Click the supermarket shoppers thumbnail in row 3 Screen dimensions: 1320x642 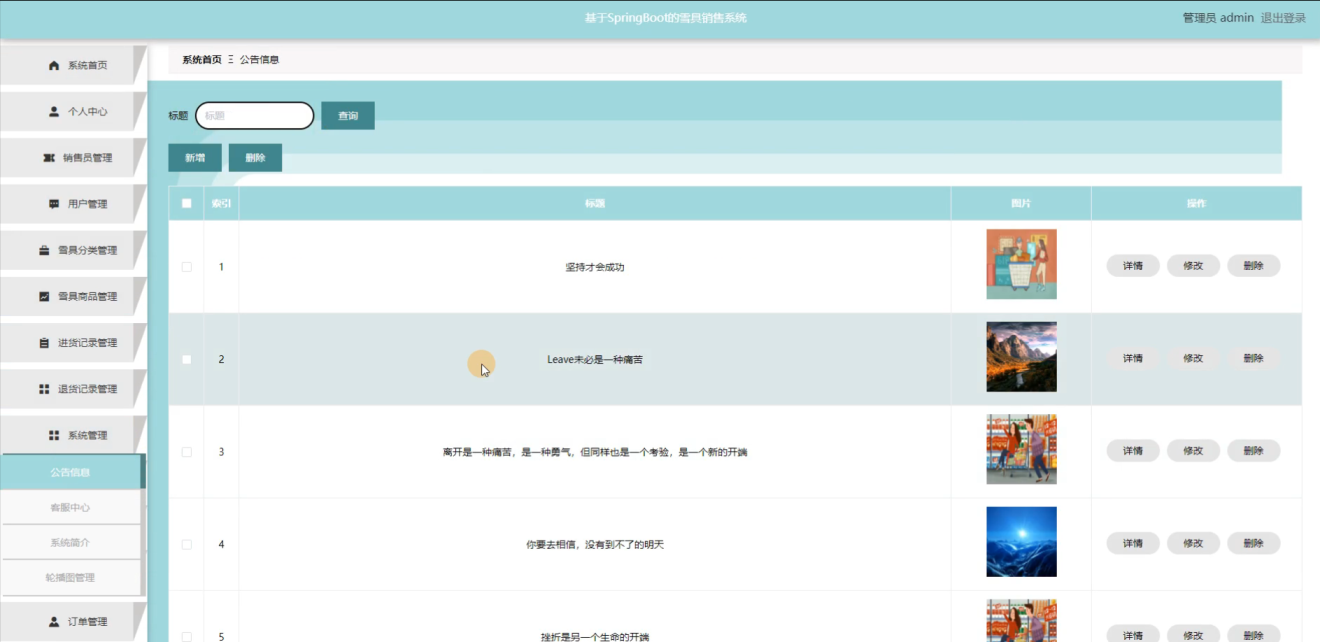[x=1021, y=449]
